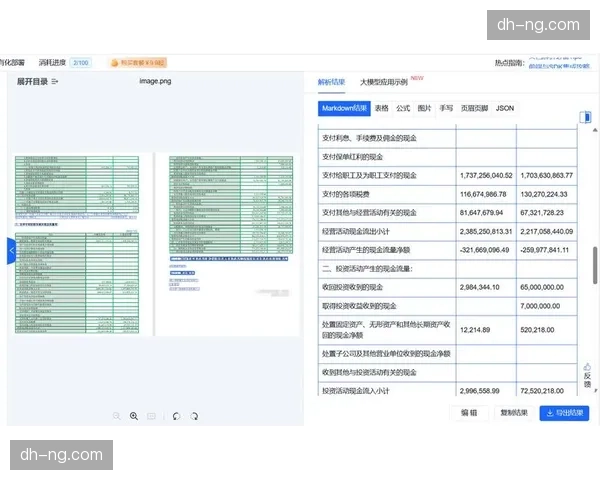
Task: Click the fit-to-page icon in viewer toolbar
Action: point(152,416)
